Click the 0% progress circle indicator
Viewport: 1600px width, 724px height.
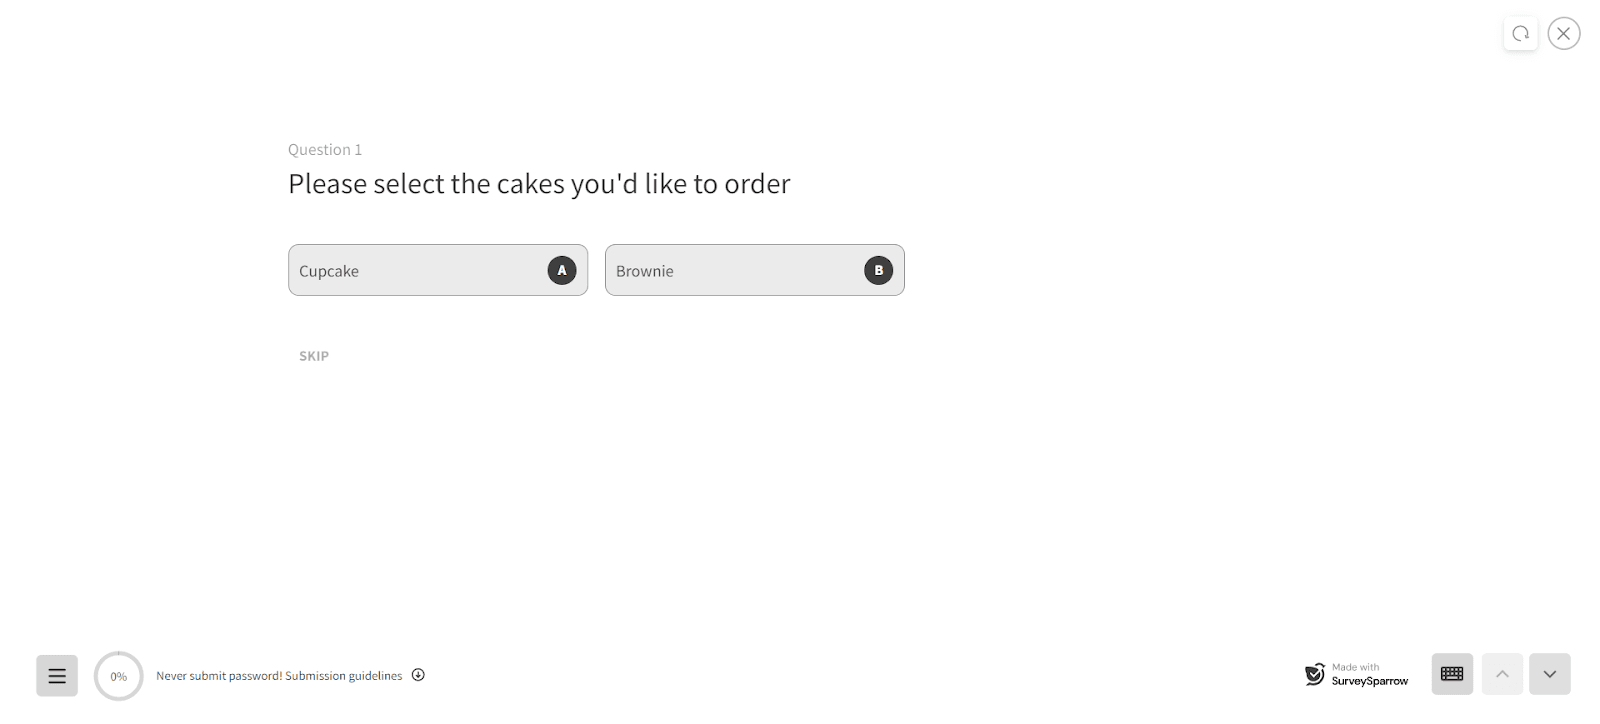[x=119, y=676]
